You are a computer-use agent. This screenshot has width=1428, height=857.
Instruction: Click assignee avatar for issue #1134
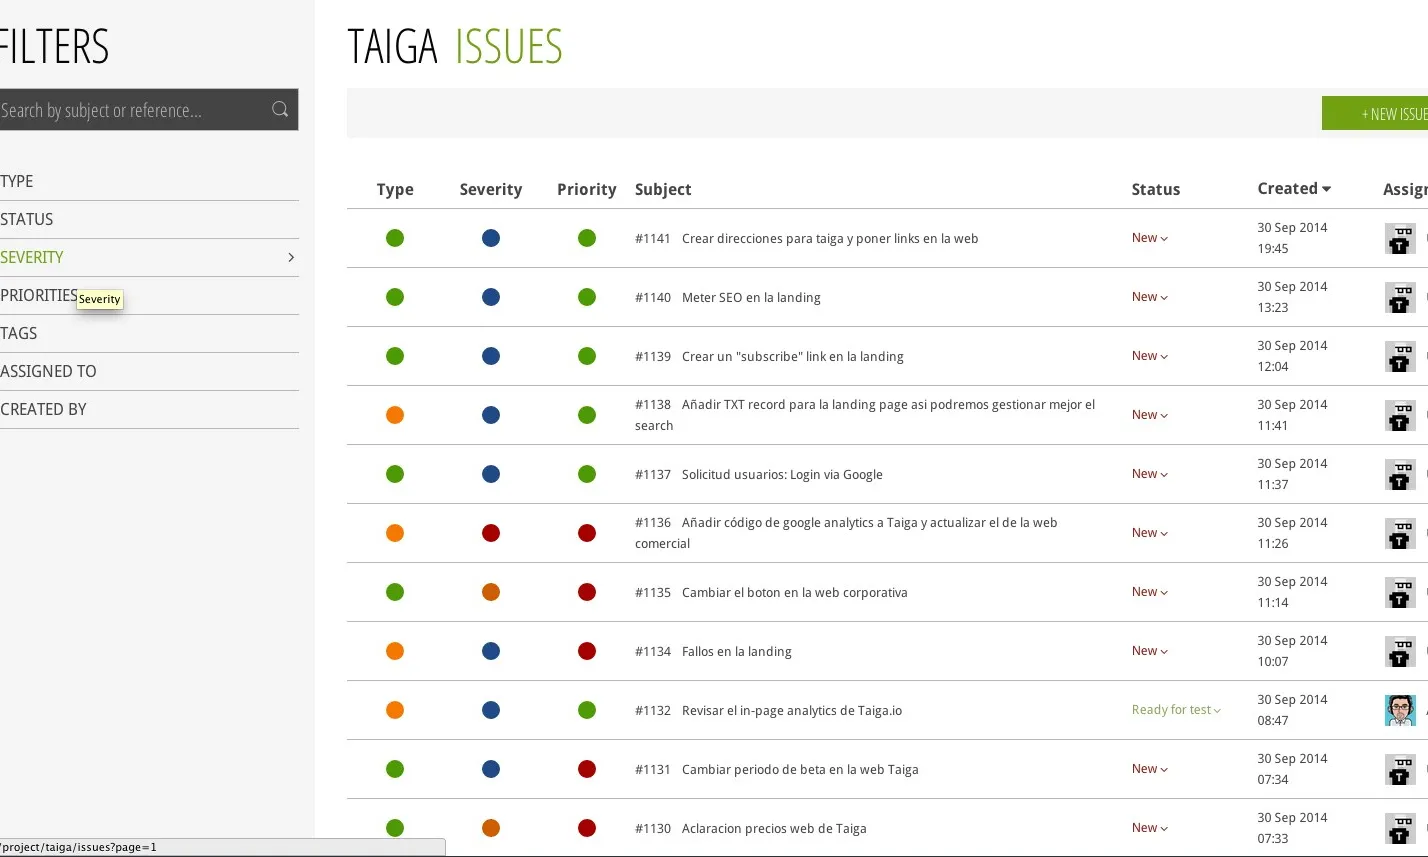tap(1400, 651)
